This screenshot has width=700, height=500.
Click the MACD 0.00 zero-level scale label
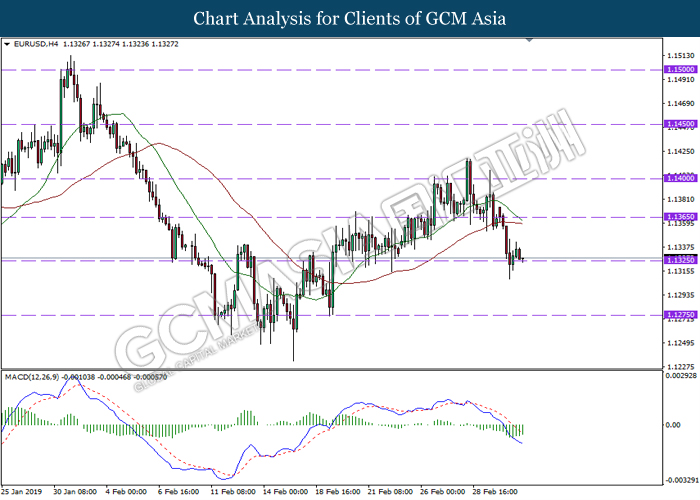point(673,425)
